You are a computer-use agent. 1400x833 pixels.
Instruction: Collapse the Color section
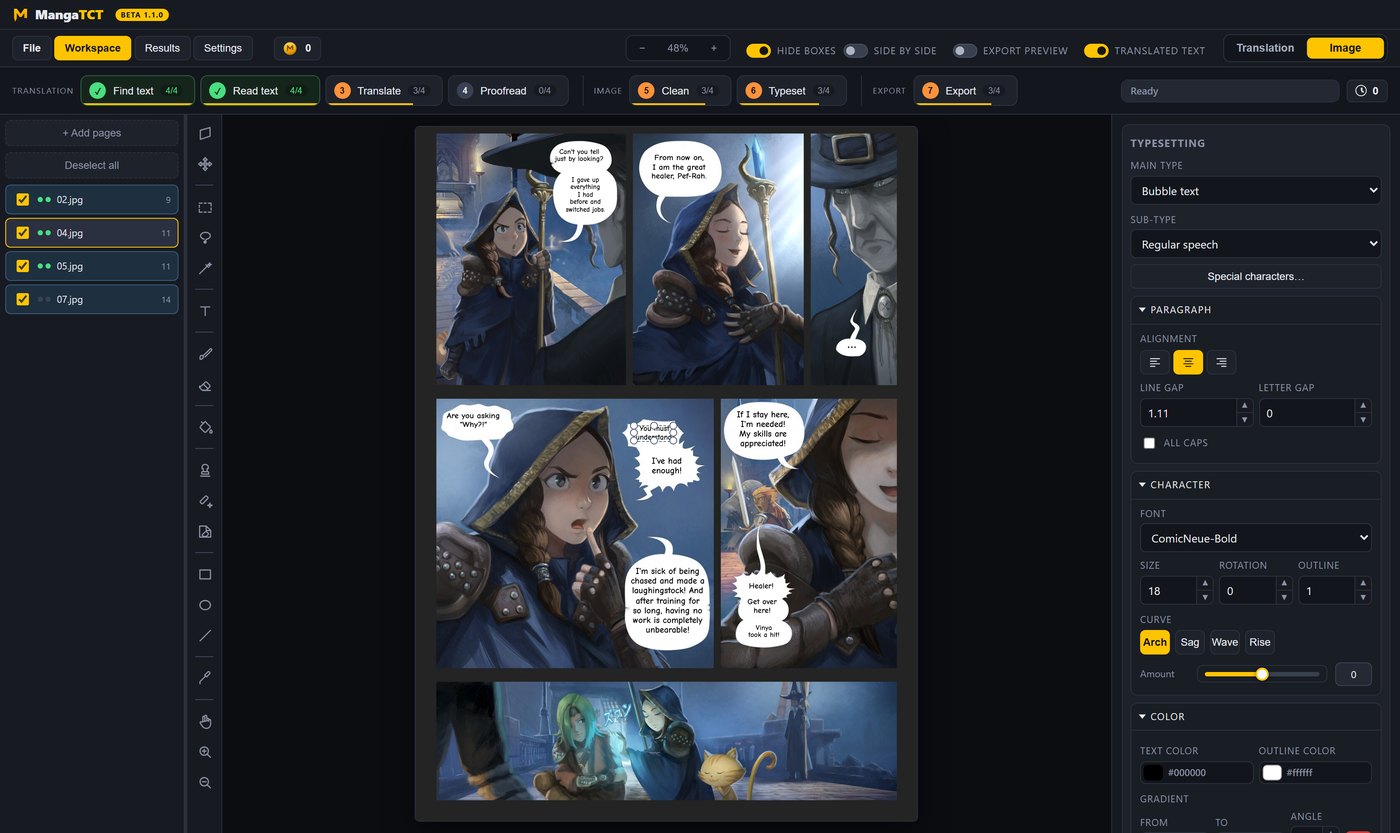pos(1255,717)
